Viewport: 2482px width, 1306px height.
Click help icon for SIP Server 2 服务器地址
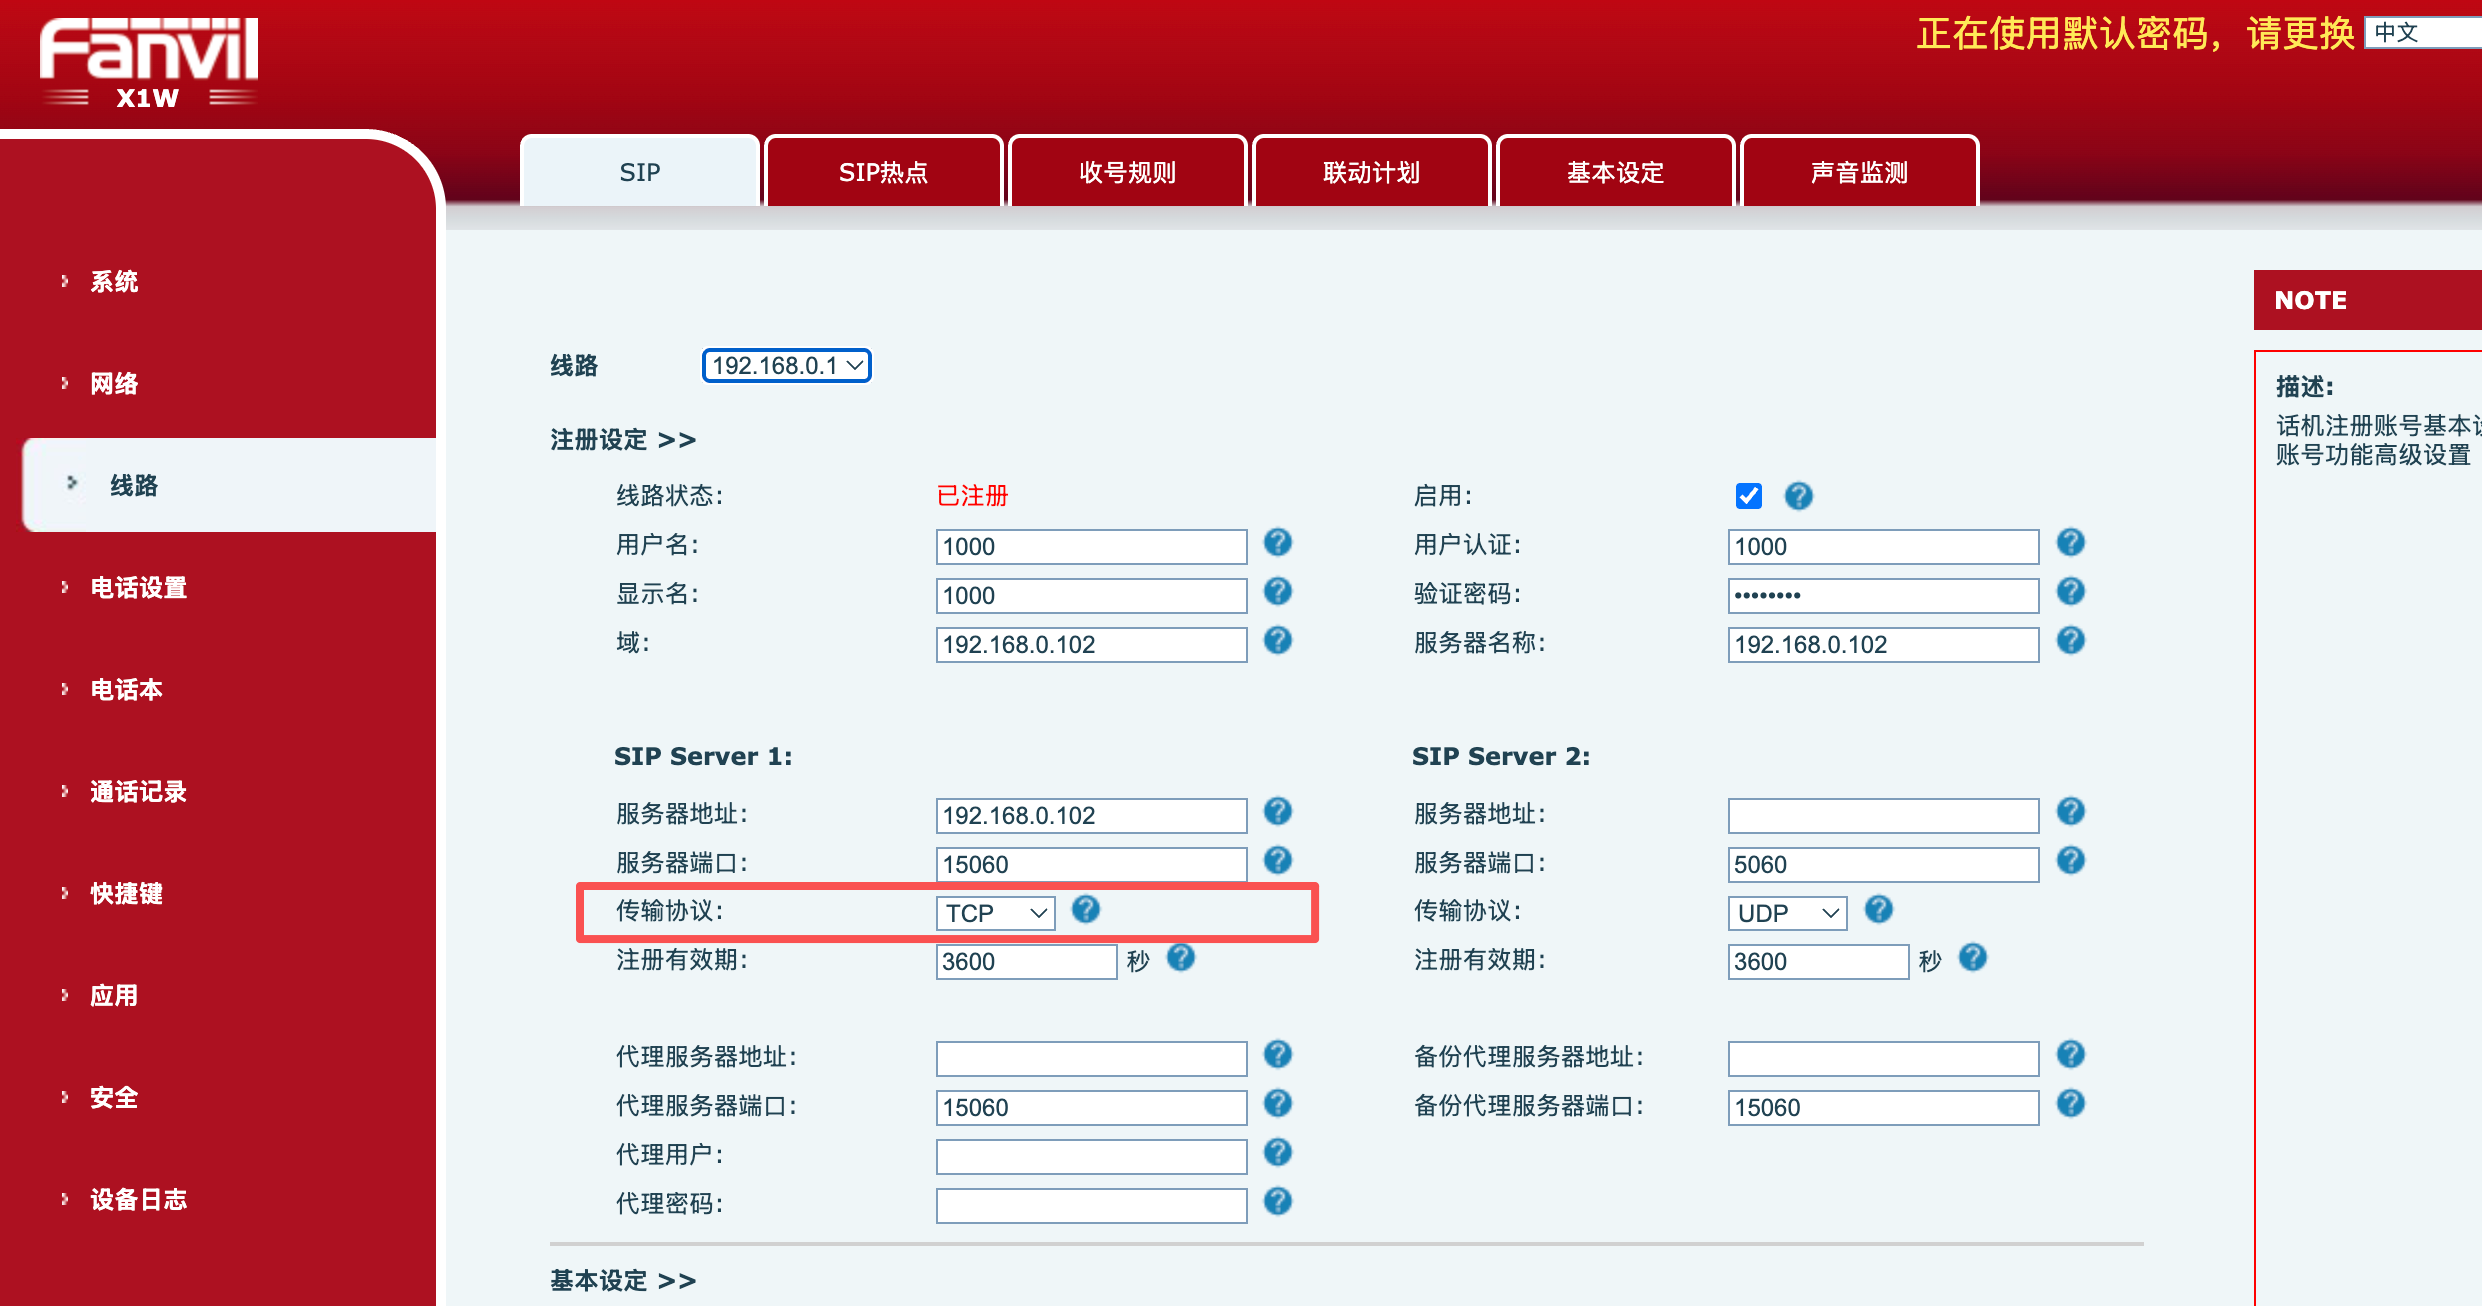[2071, 812]
